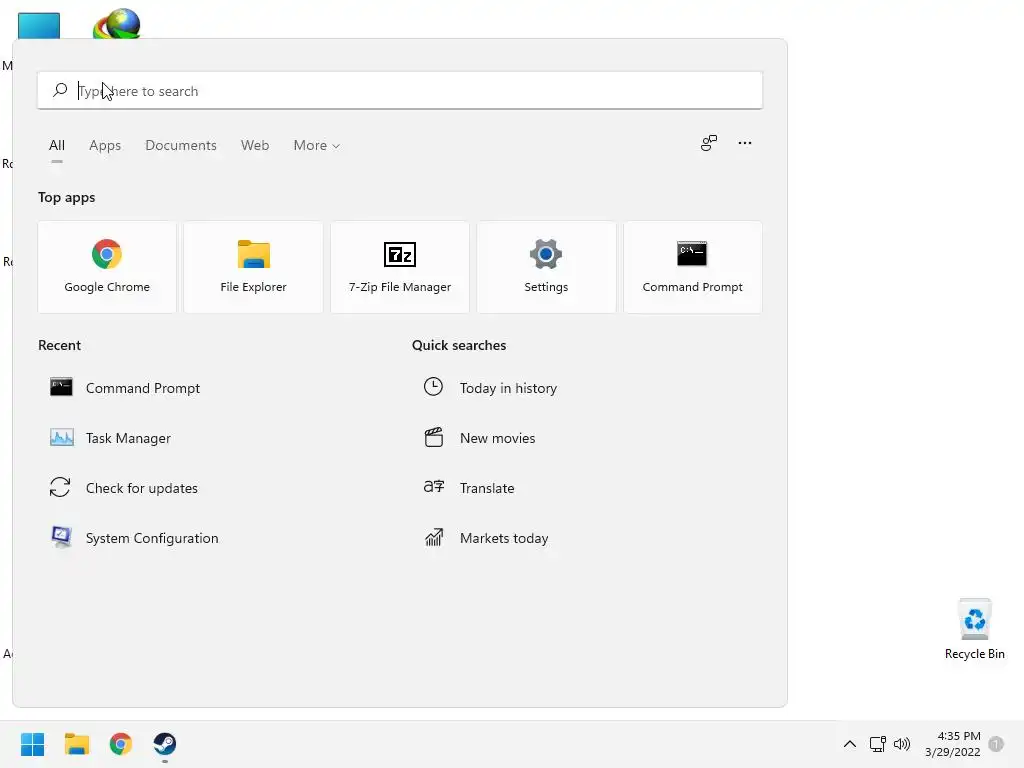Open the notification badge in taskbar corner
Image resolution: width=1024 pixels, height=768 pixels.
click(996, 744)
